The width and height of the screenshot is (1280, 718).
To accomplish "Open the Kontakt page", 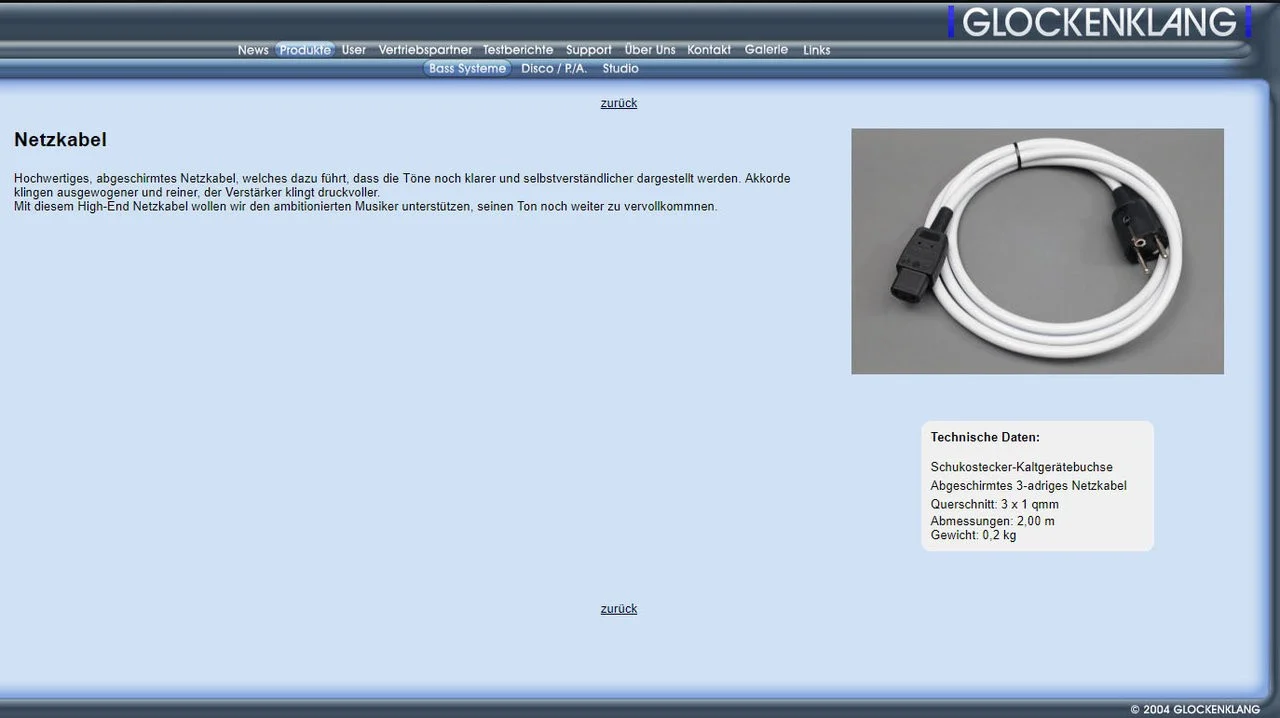I will click(709, 49).
